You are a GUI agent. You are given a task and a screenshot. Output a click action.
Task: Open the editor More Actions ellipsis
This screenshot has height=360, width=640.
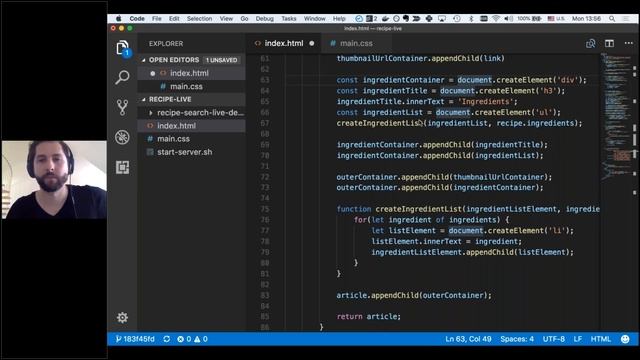628,43
